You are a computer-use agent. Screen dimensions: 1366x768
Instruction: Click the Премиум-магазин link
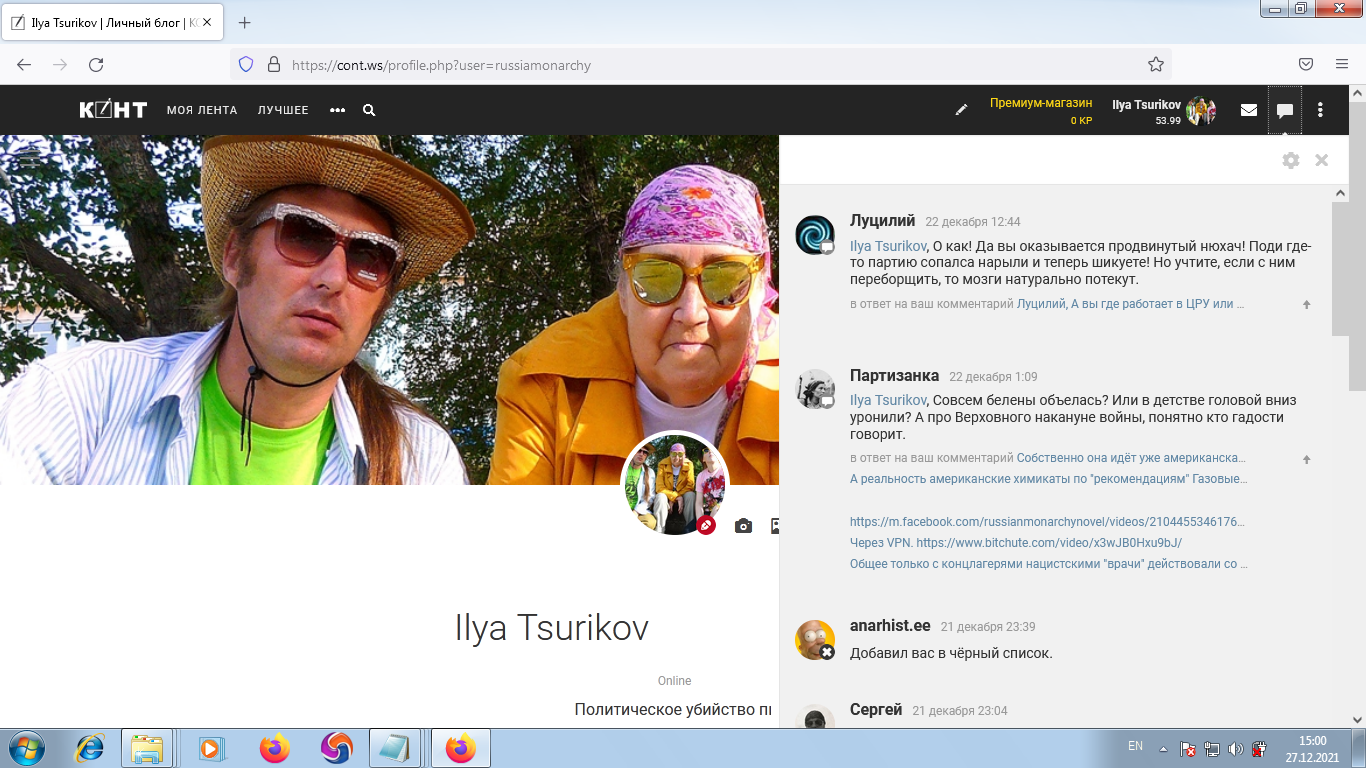pyautogui.click(x=1040, y=103)
